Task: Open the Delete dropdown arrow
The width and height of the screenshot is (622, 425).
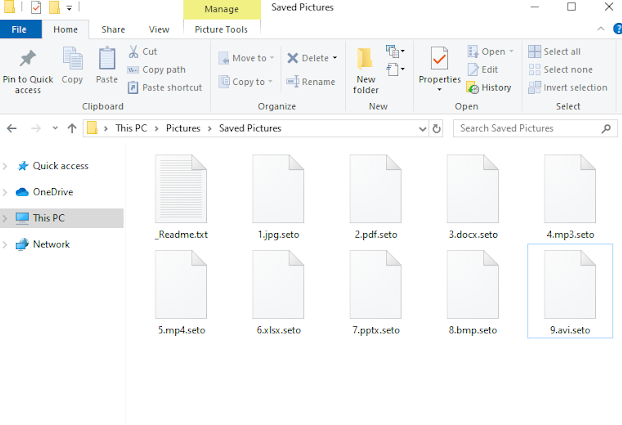Action: pyautogui.click(x=335, y=58)
